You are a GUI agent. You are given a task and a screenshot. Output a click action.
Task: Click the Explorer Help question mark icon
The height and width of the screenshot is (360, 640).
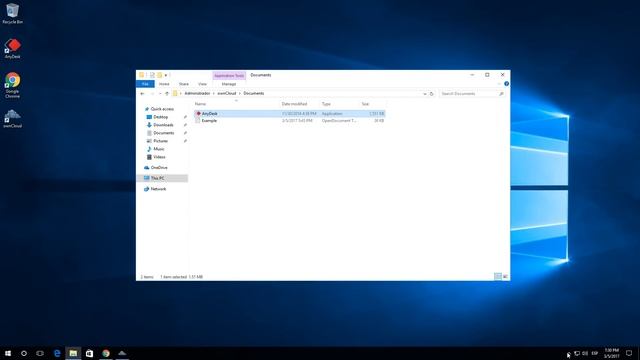pos(506,84)
